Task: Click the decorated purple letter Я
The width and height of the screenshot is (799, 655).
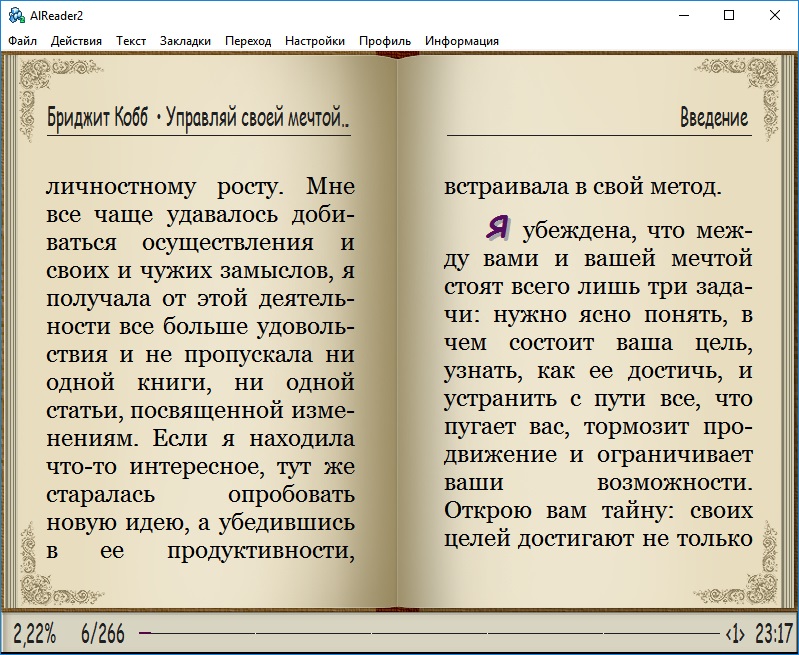Action: 497,227
